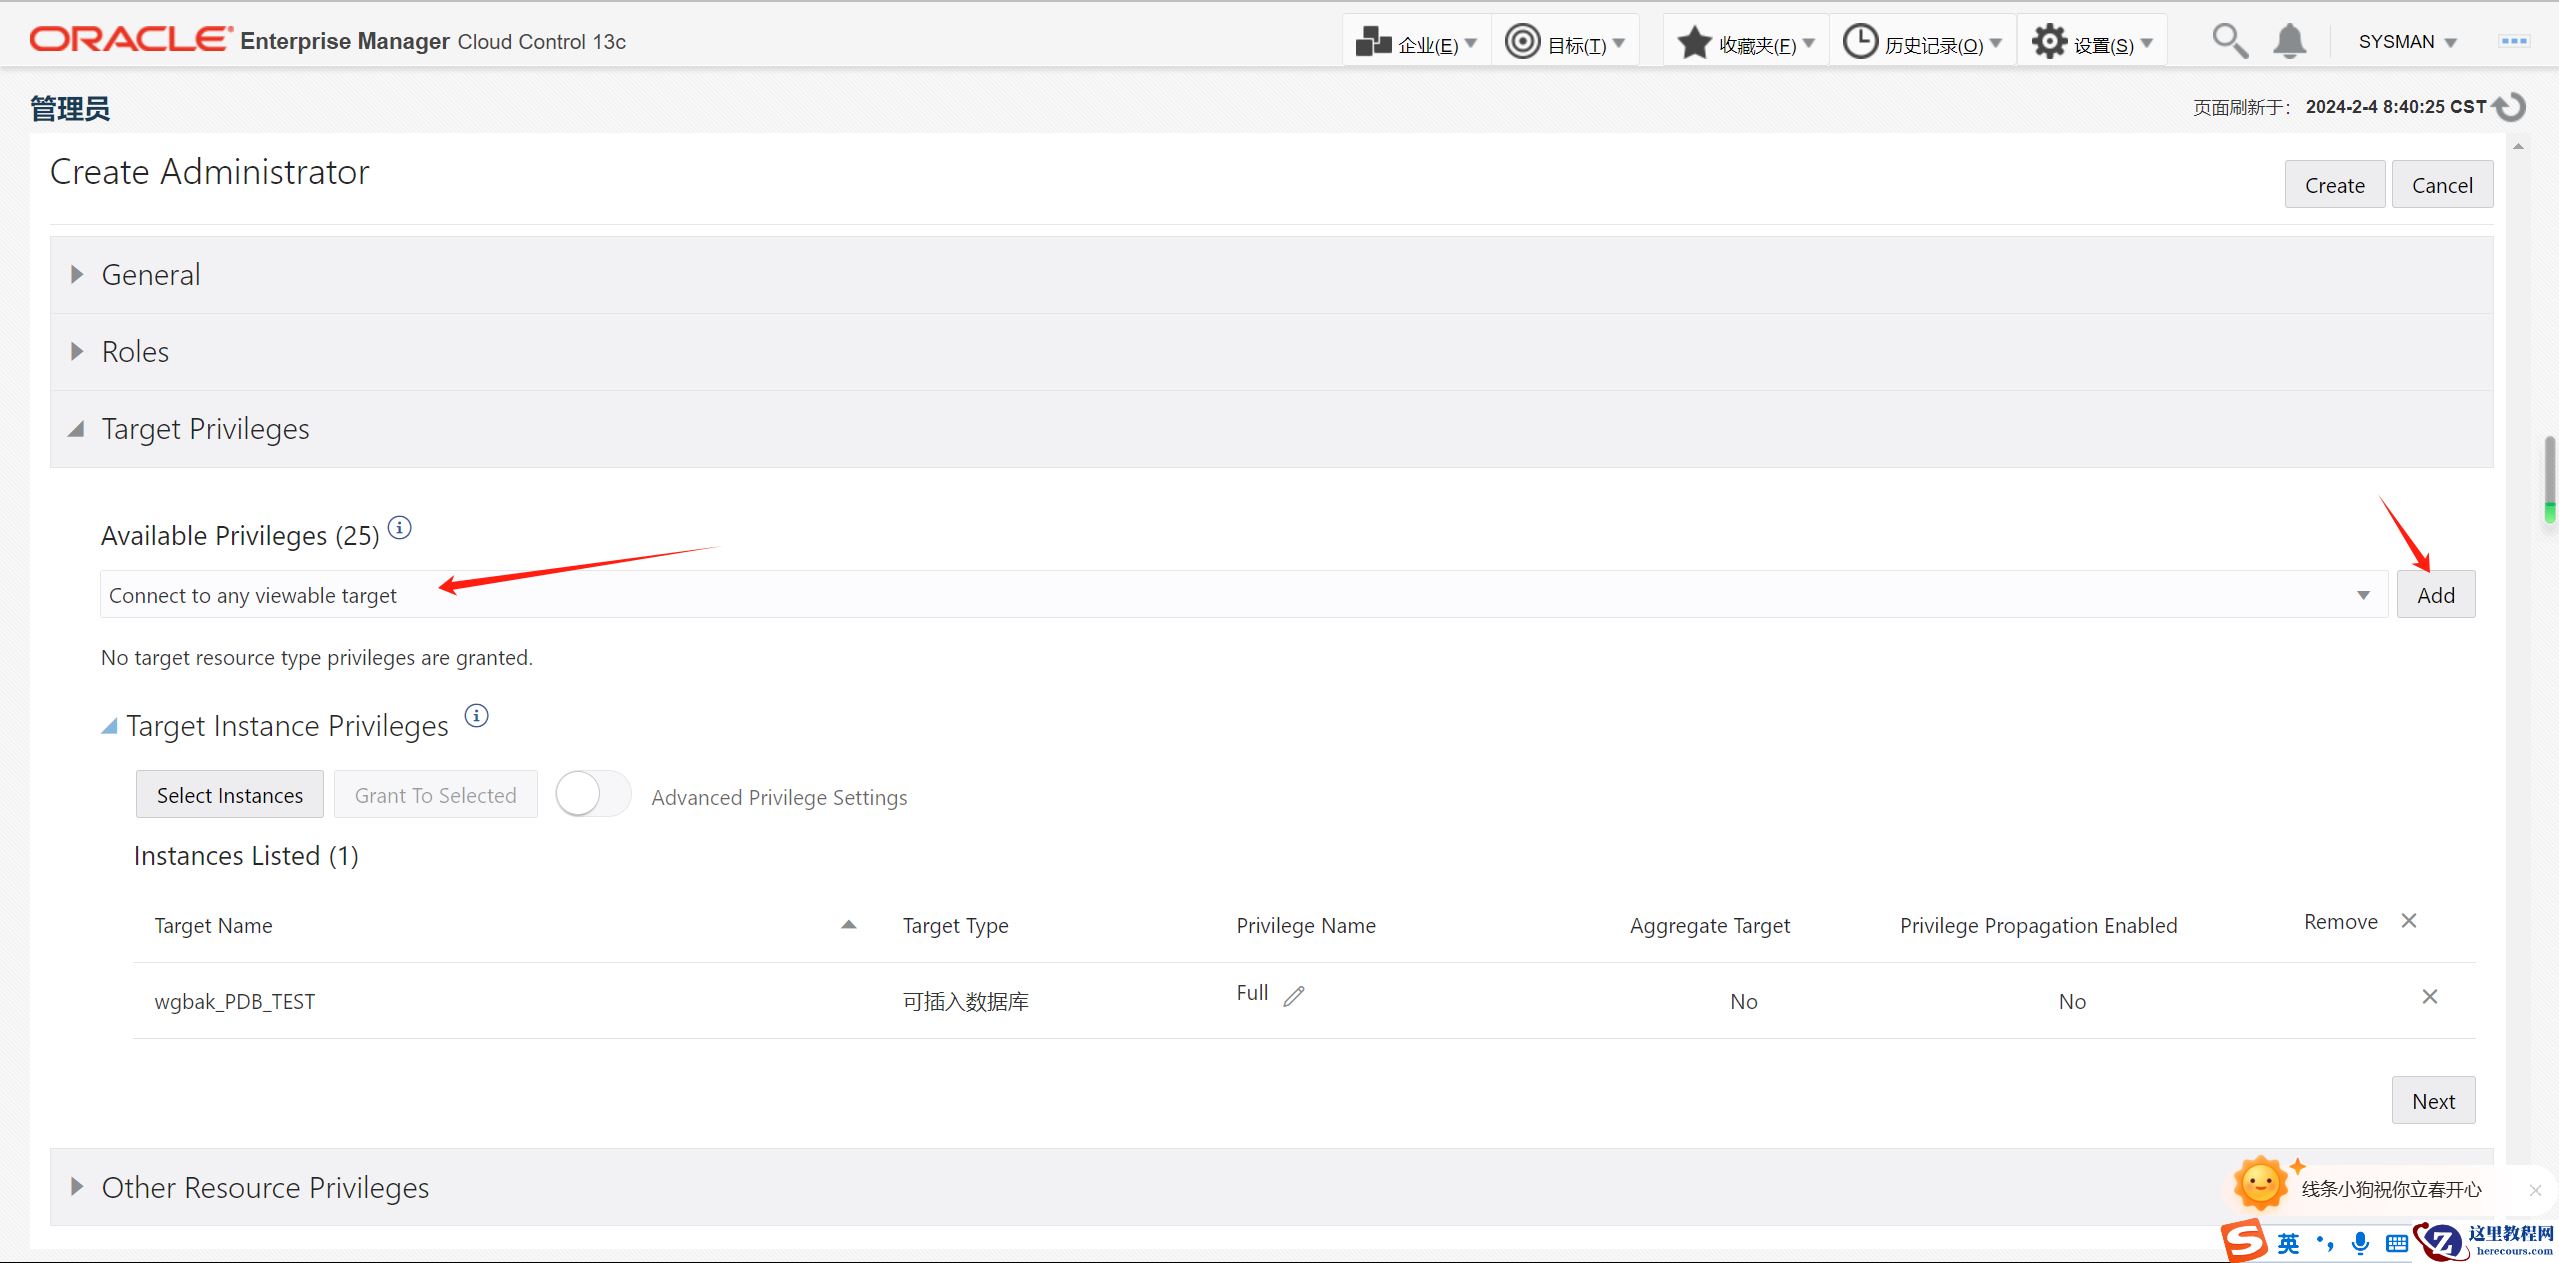The height and width of the screenshot is (1263, 2559).
Task: Click the search magnifier icon
Action: click(2229, 41)
